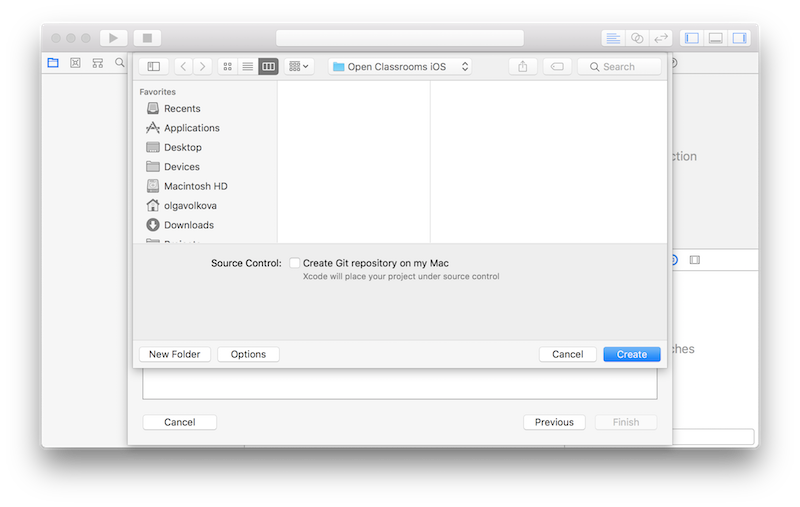Switch to column view in save dialog
800x507 pixels.
click(268, 66)
